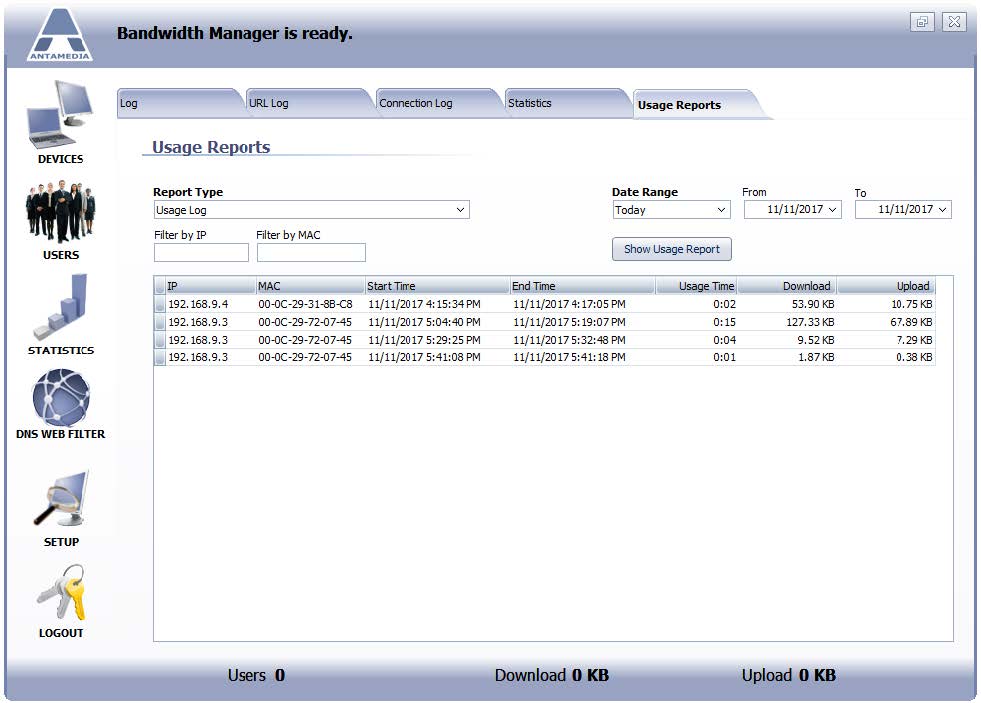Sort by the End Time column header
This screenshot has height=703, width=981.
tap(582, 286)
